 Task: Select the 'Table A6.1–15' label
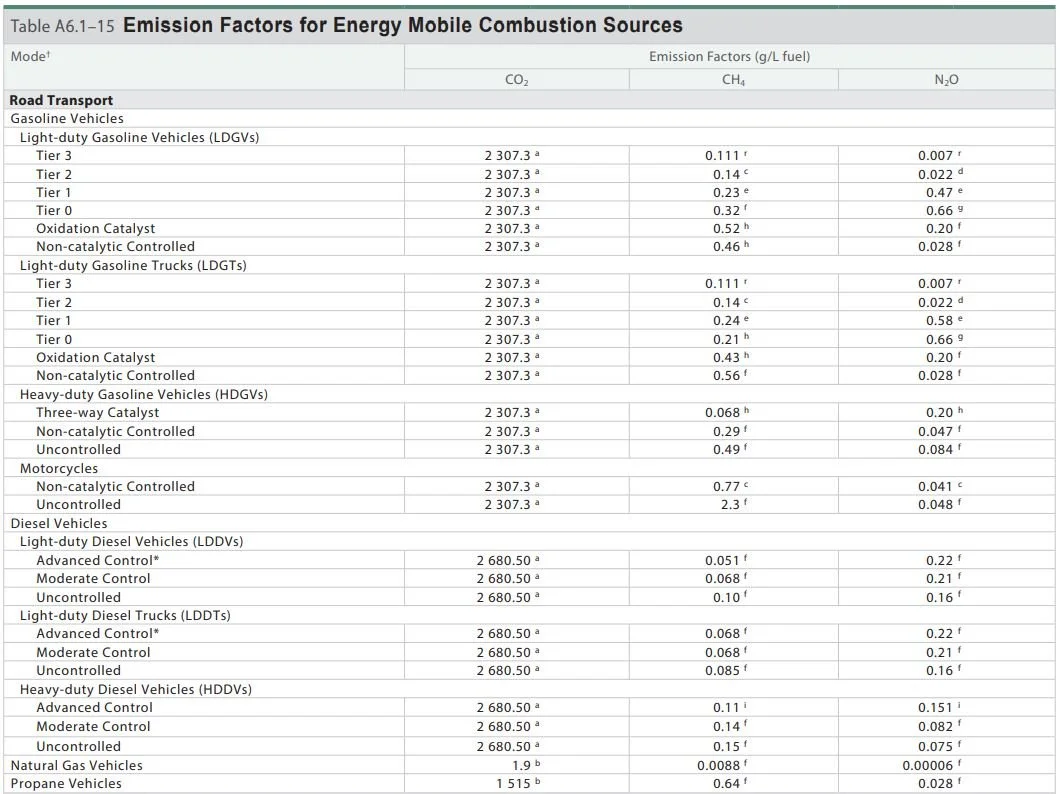[62, 26]
